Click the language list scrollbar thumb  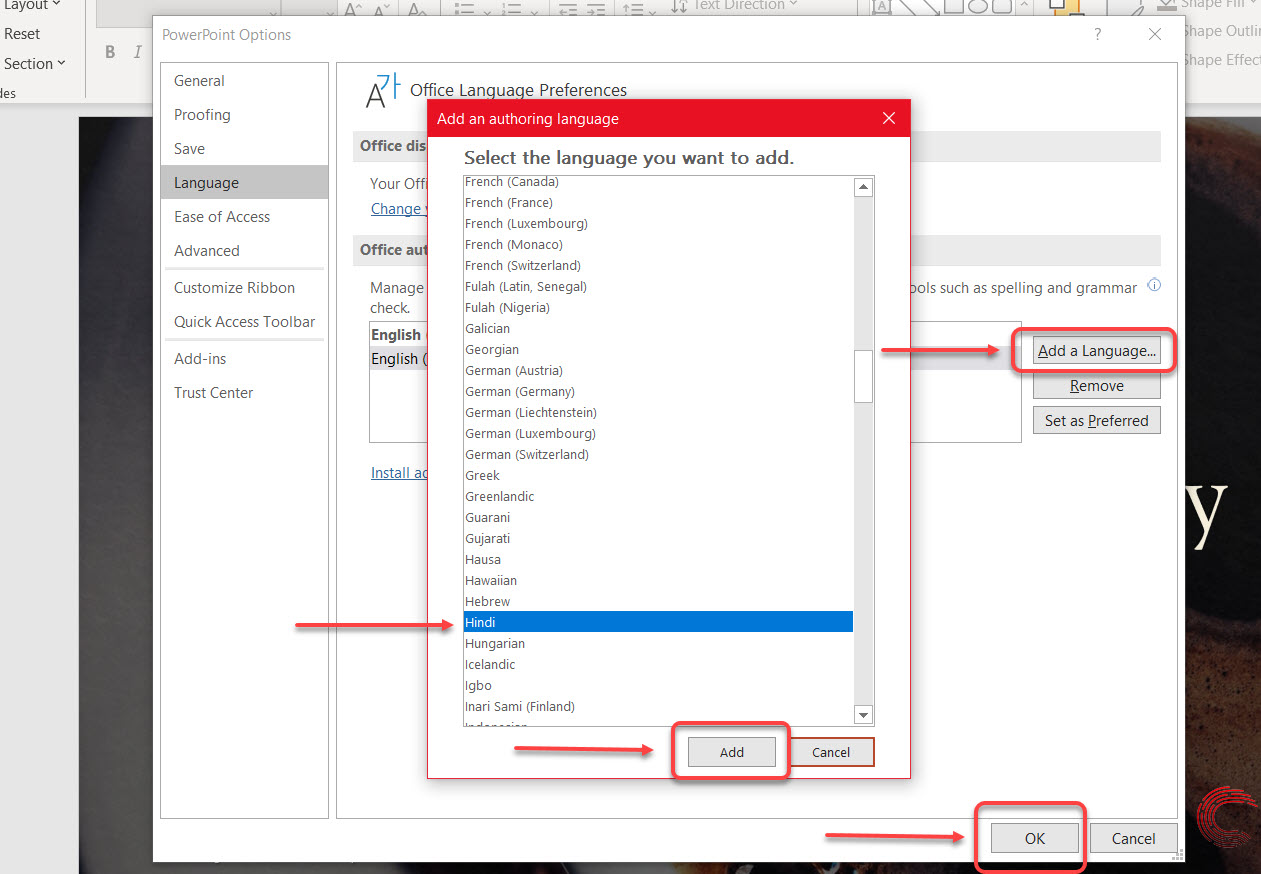click(864, 376)
